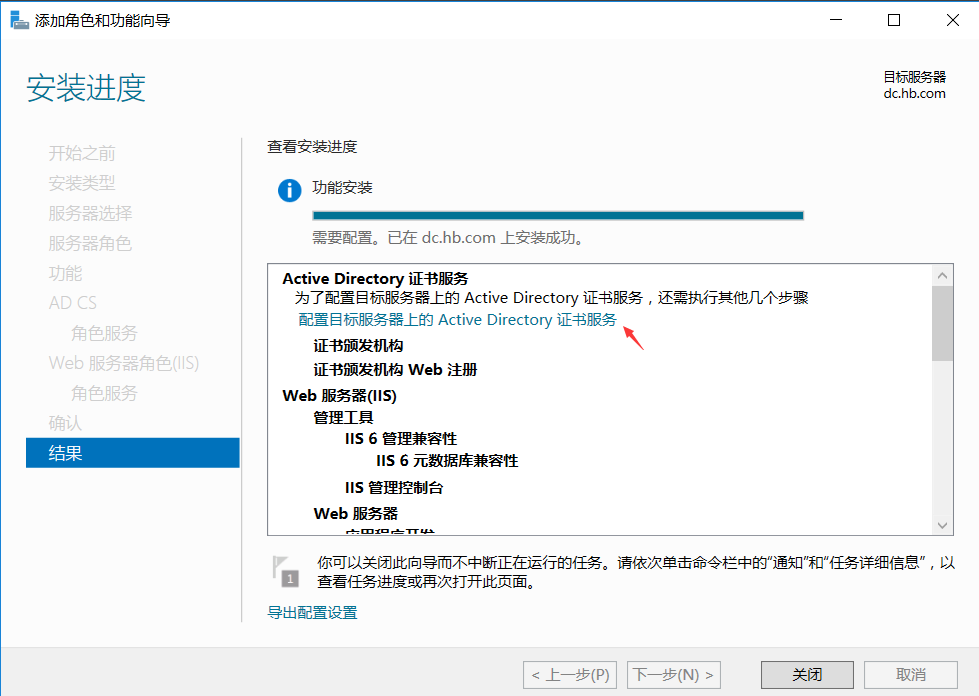Select 角色服务 under AD CS

tap(104, 333)
